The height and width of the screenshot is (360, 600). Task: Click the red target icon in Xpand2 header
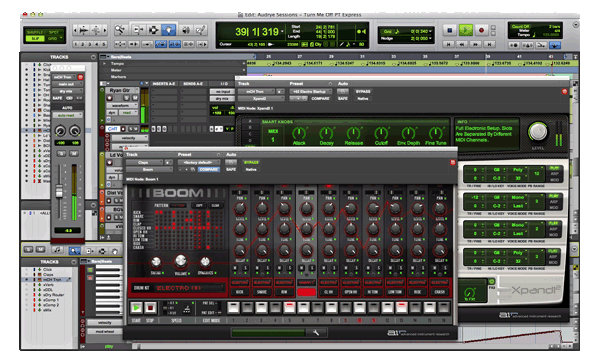(x=564, y=91)
